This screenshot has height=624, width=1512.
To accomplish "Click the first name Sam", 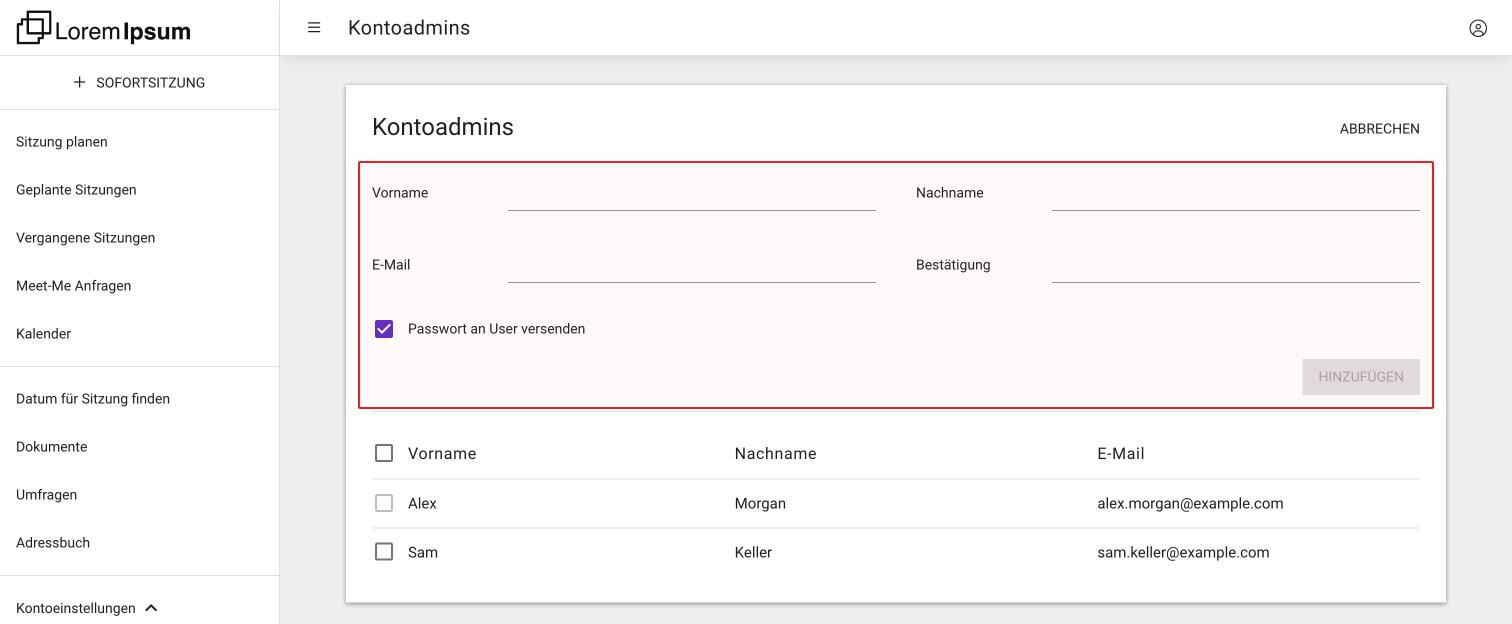I will [423, 553].
